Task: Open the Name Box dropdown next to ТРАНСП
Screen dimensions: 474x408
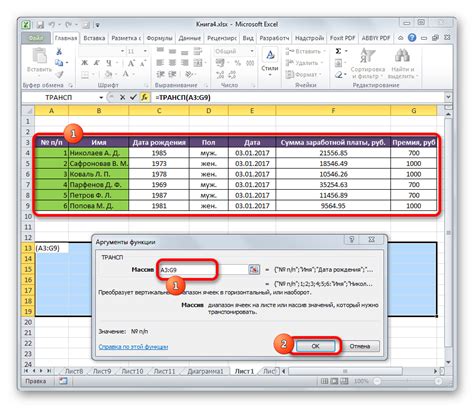Action: [x=101, y=97]
